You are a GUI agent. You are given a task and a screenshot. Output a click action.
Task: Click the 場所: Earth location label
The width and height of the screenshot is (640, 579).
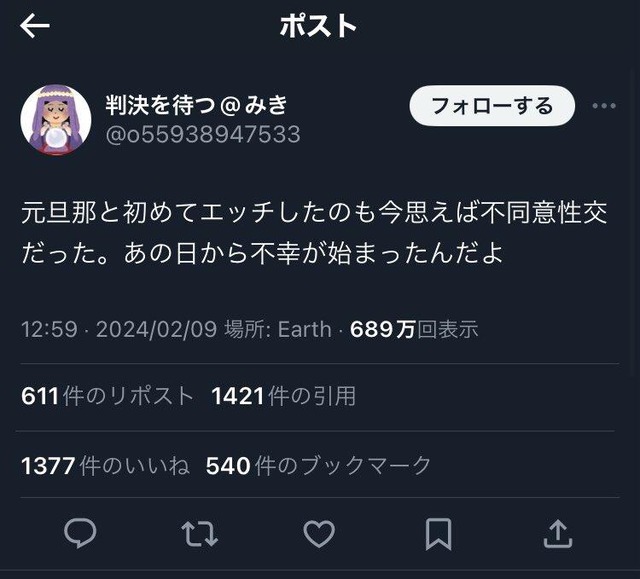click(x=278, y=329)
